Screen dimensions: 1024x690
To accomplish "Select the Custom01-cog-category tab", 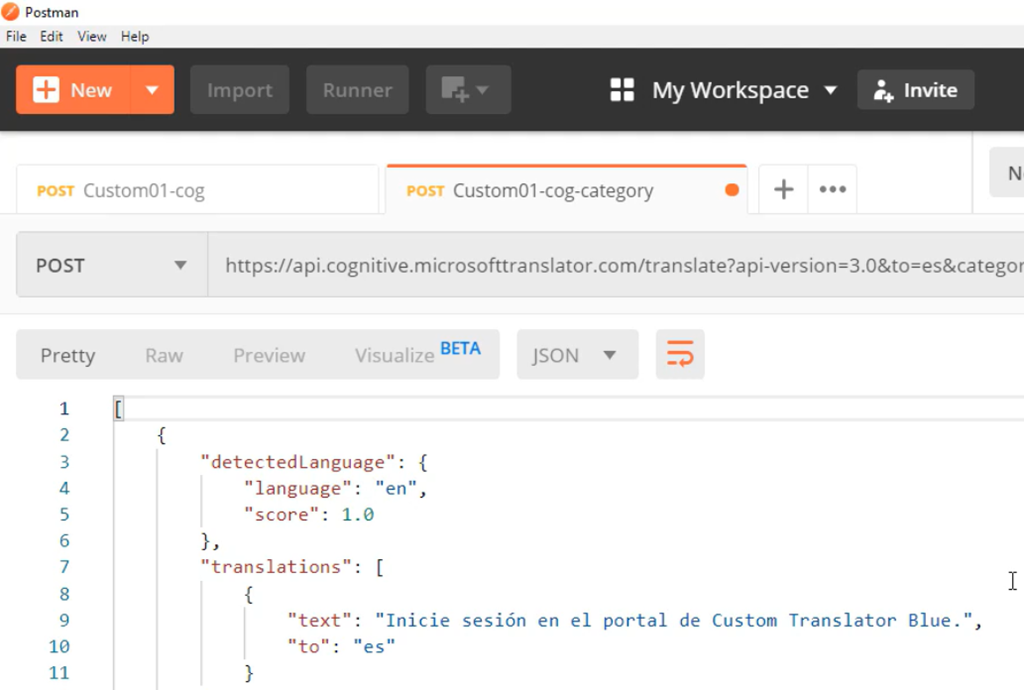I will (x=552, y=190).
